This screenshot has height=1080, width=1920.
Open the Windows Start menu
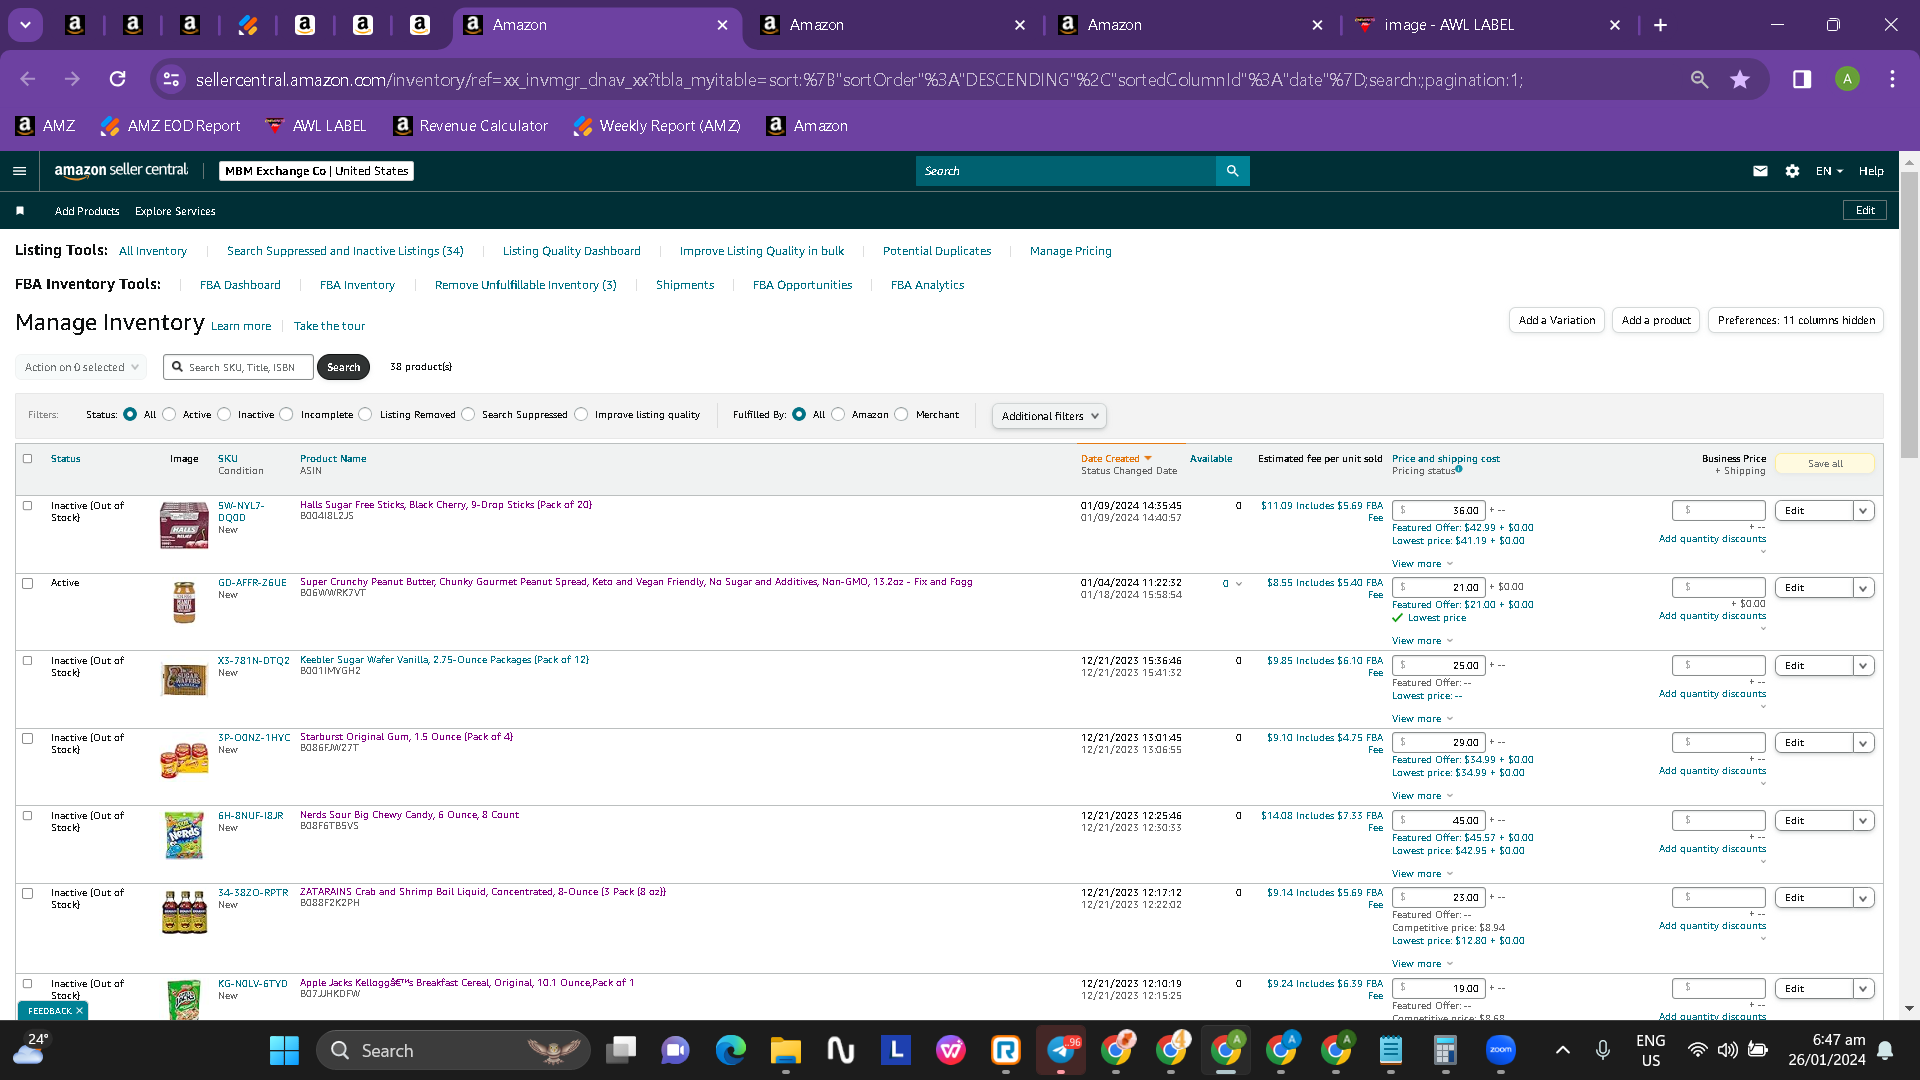(x=284, y=1050)
